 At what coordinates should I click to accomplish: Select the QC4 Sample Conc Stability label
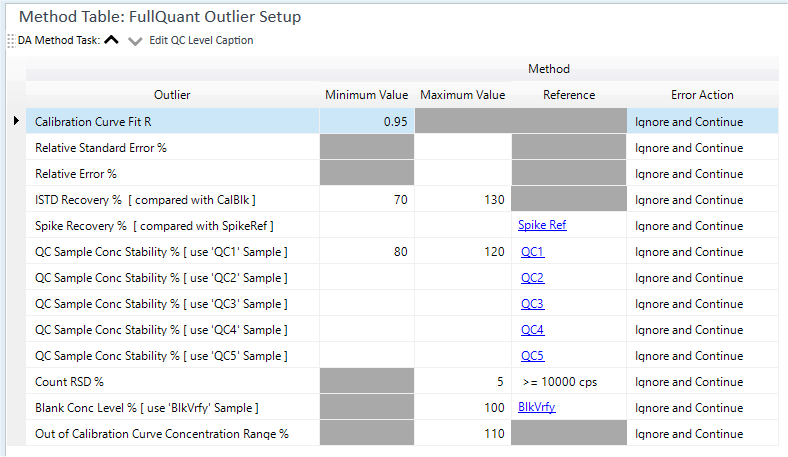point(161,330)
